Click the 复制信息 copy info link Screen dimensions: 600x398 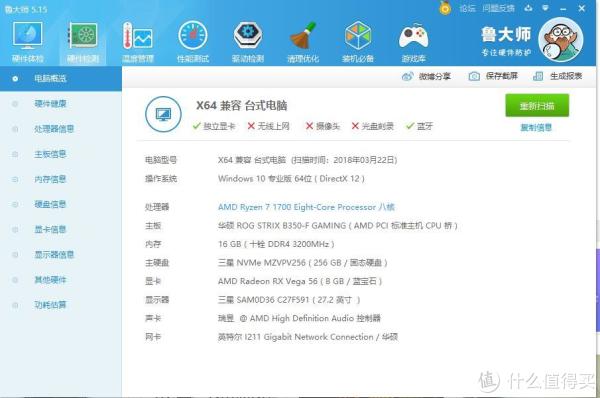536,127
